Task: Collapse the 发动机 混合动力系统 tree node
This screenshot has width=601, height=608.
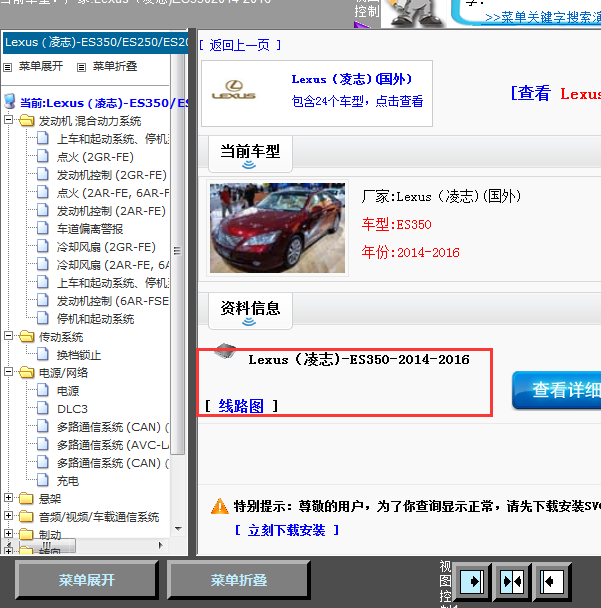Action: coord(9,119)
